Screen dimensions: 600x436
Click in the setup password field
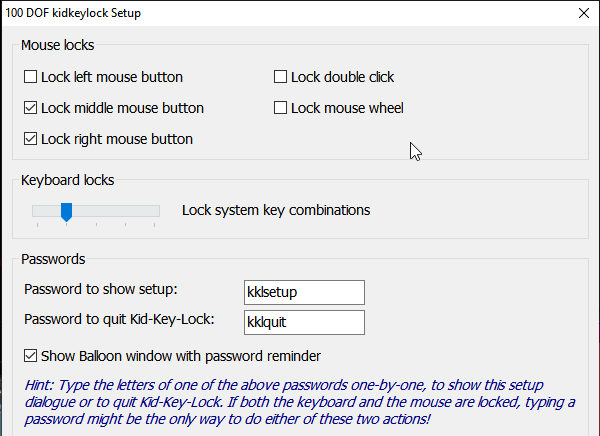(x=304, y=292)
